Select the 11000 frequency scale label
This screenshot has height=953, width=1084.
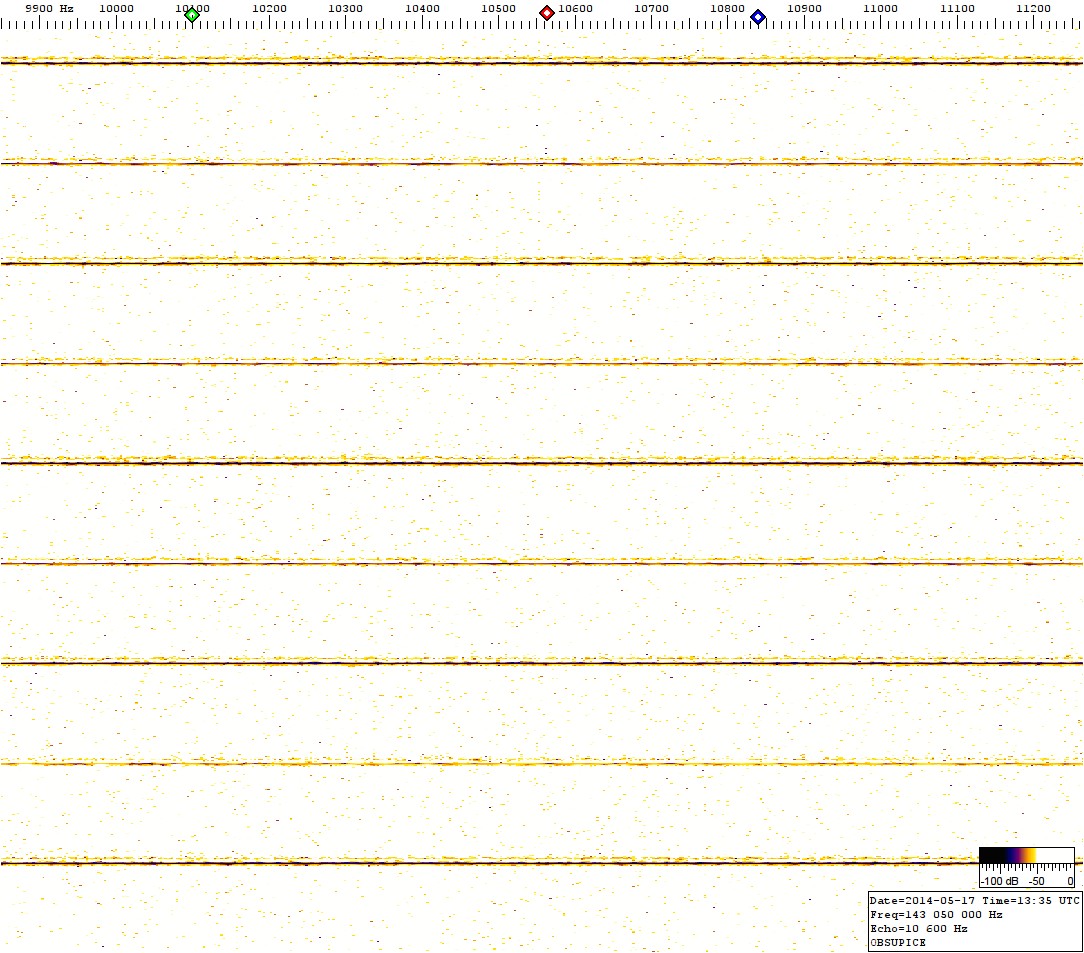[x=880, y=8]
